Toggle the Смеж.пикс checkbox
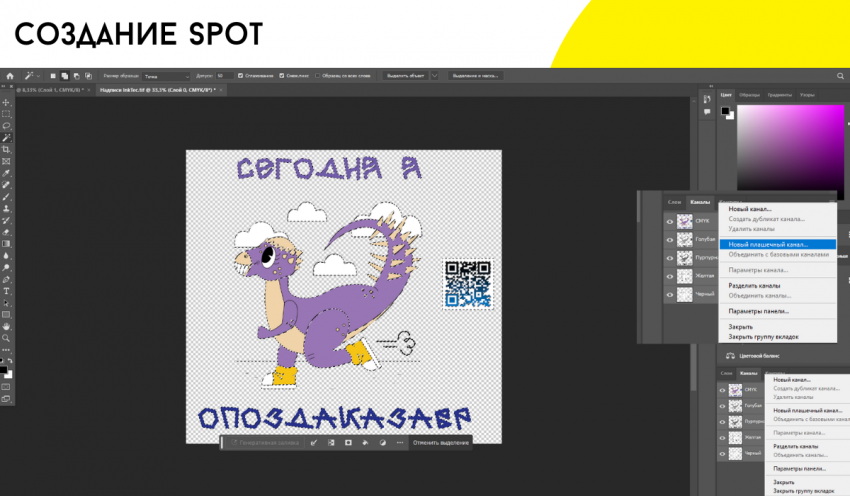The width and height of the screenshot is (850, 496). 282,76
